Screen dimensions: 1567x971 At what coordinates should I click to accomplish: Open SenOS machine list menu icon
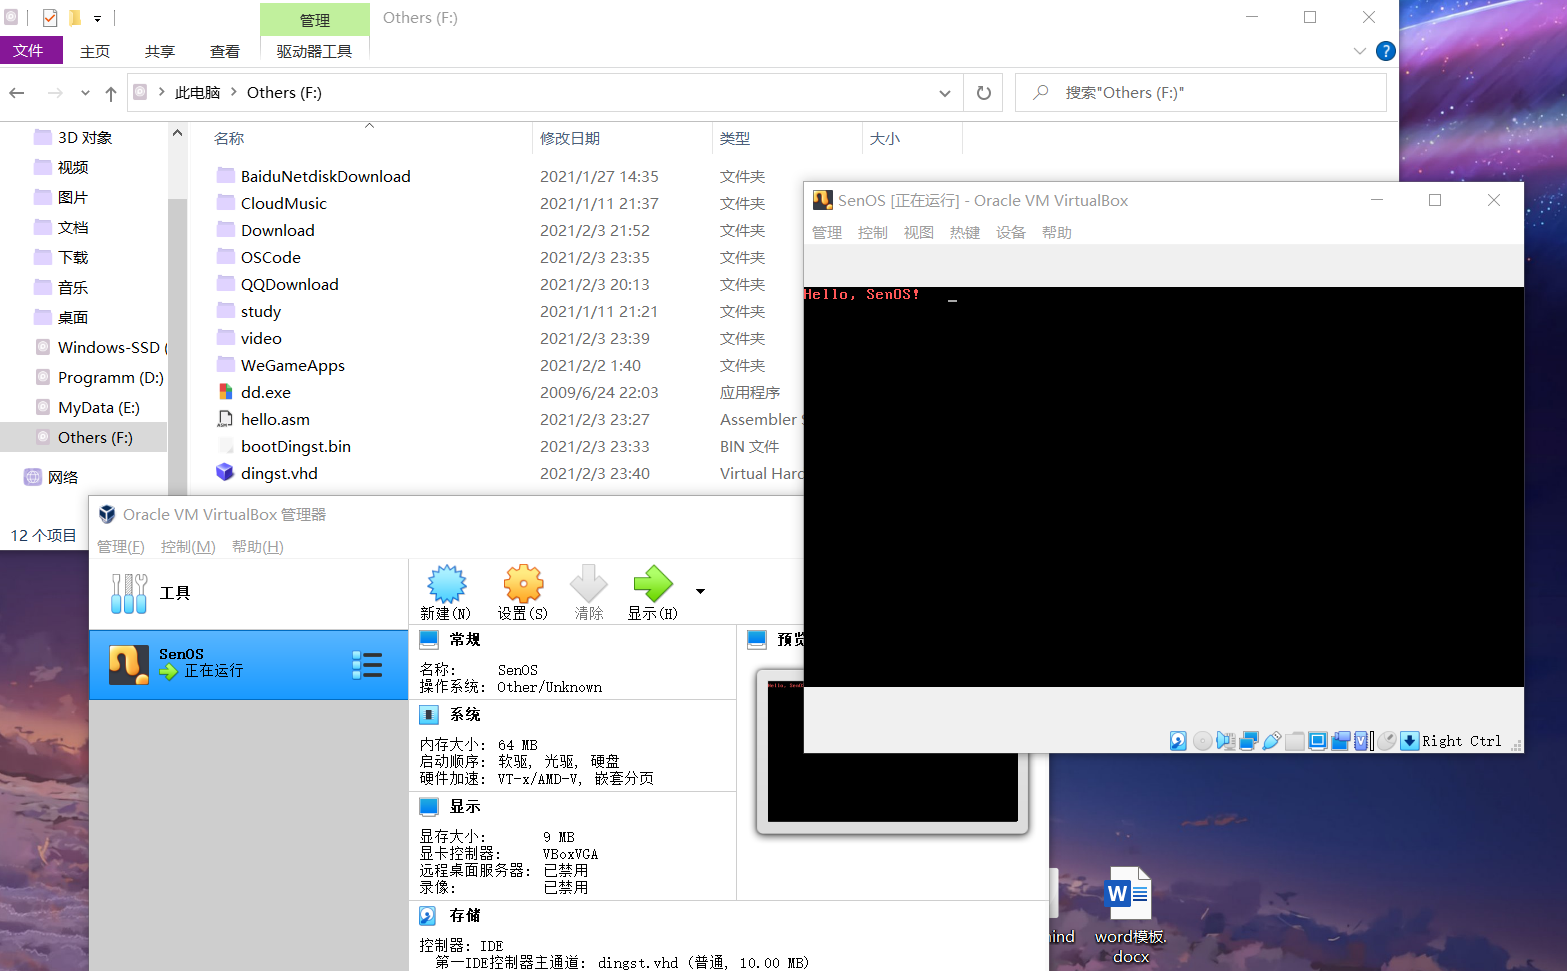point(367,665)
